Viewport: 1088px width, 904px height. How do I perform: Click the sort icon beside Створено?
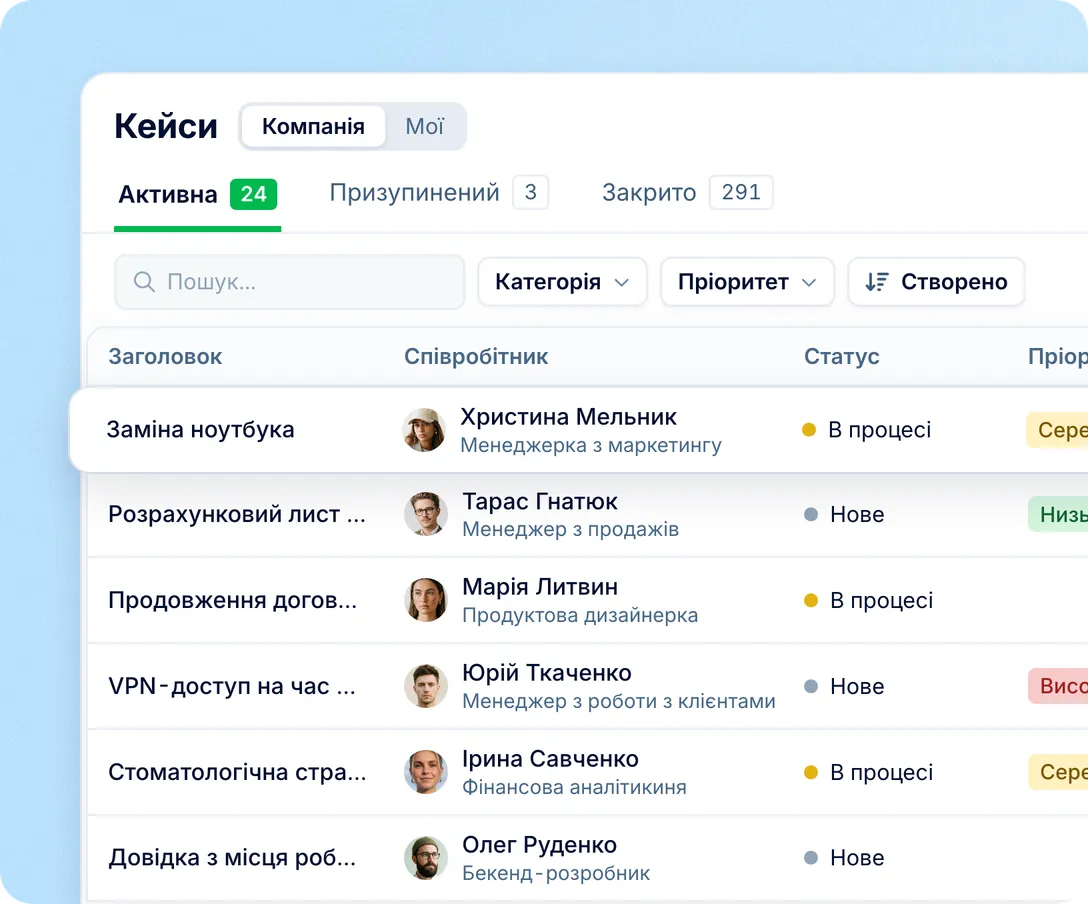pyautogui.click(x=876, y=282)
